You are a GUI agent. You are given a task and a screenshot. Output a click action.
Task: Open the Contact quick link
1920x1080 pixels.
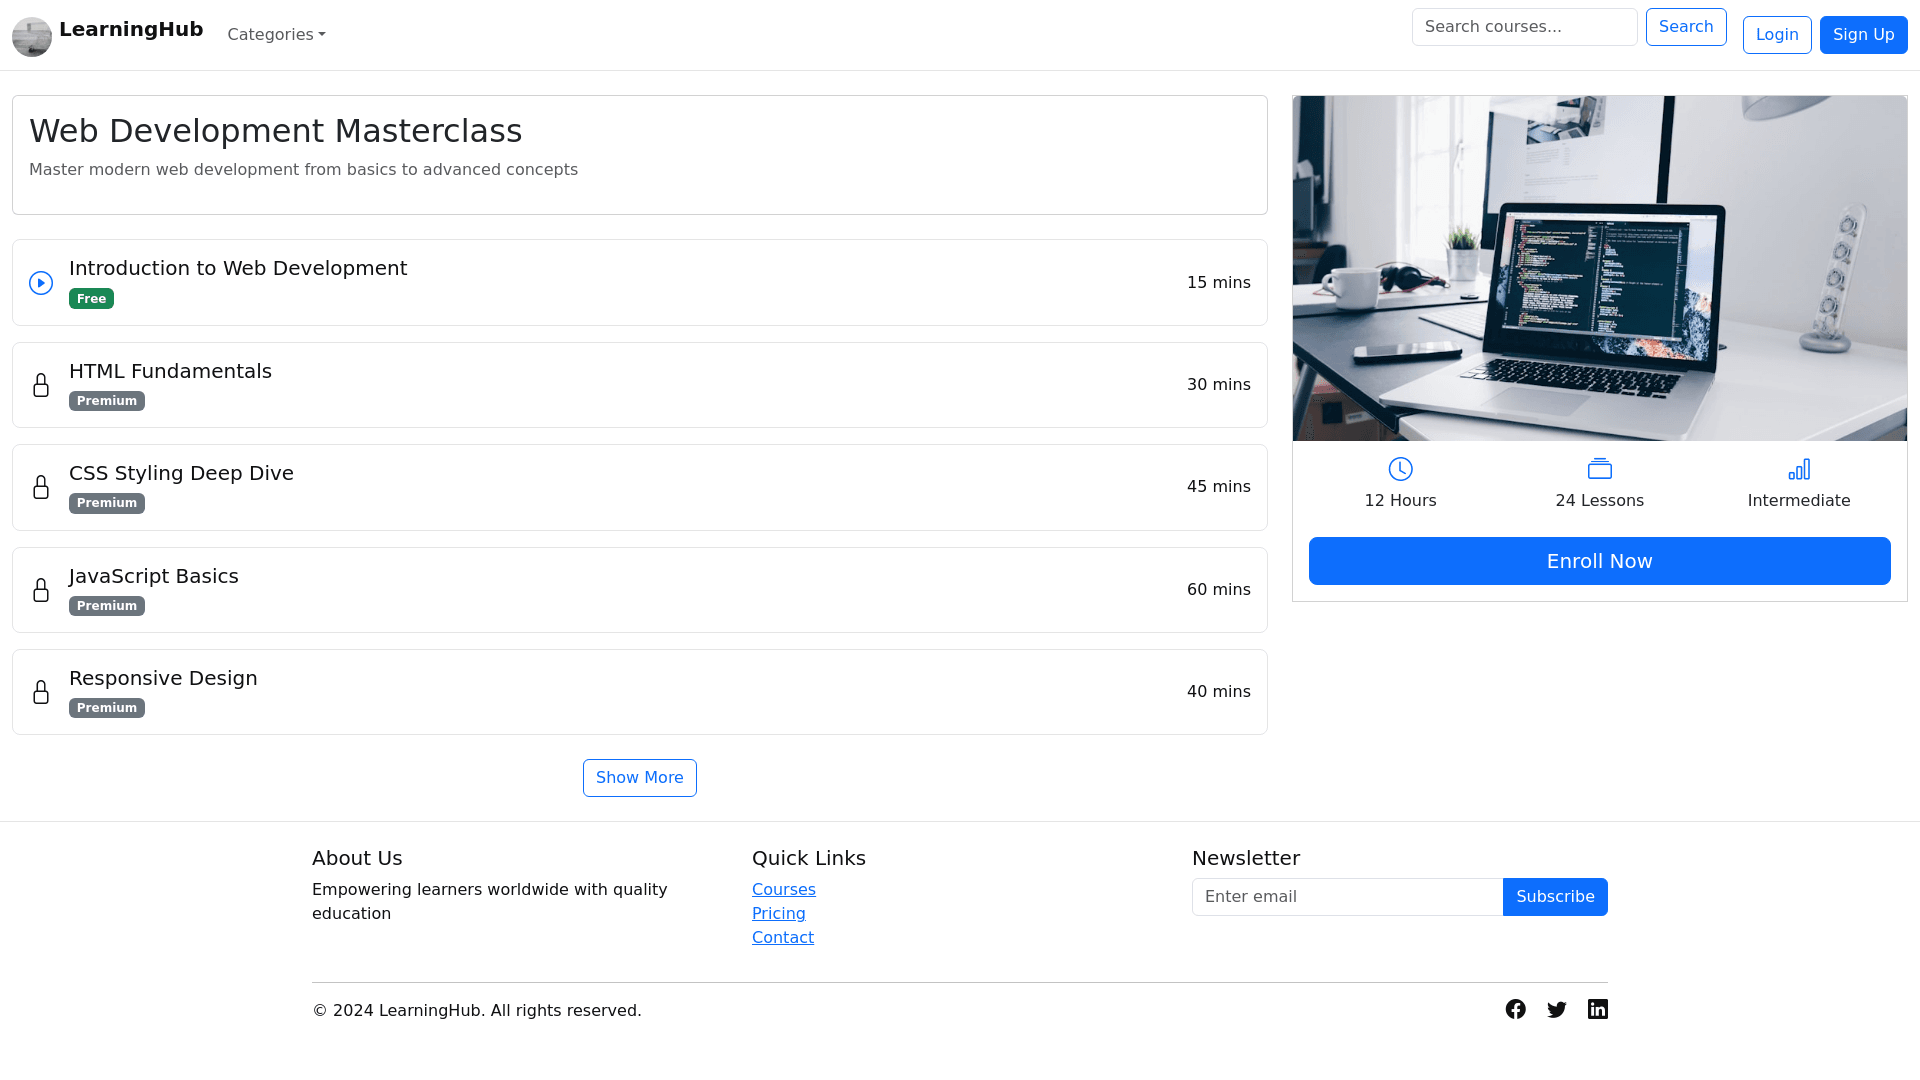pyautogui.click(x=782, y=938)
